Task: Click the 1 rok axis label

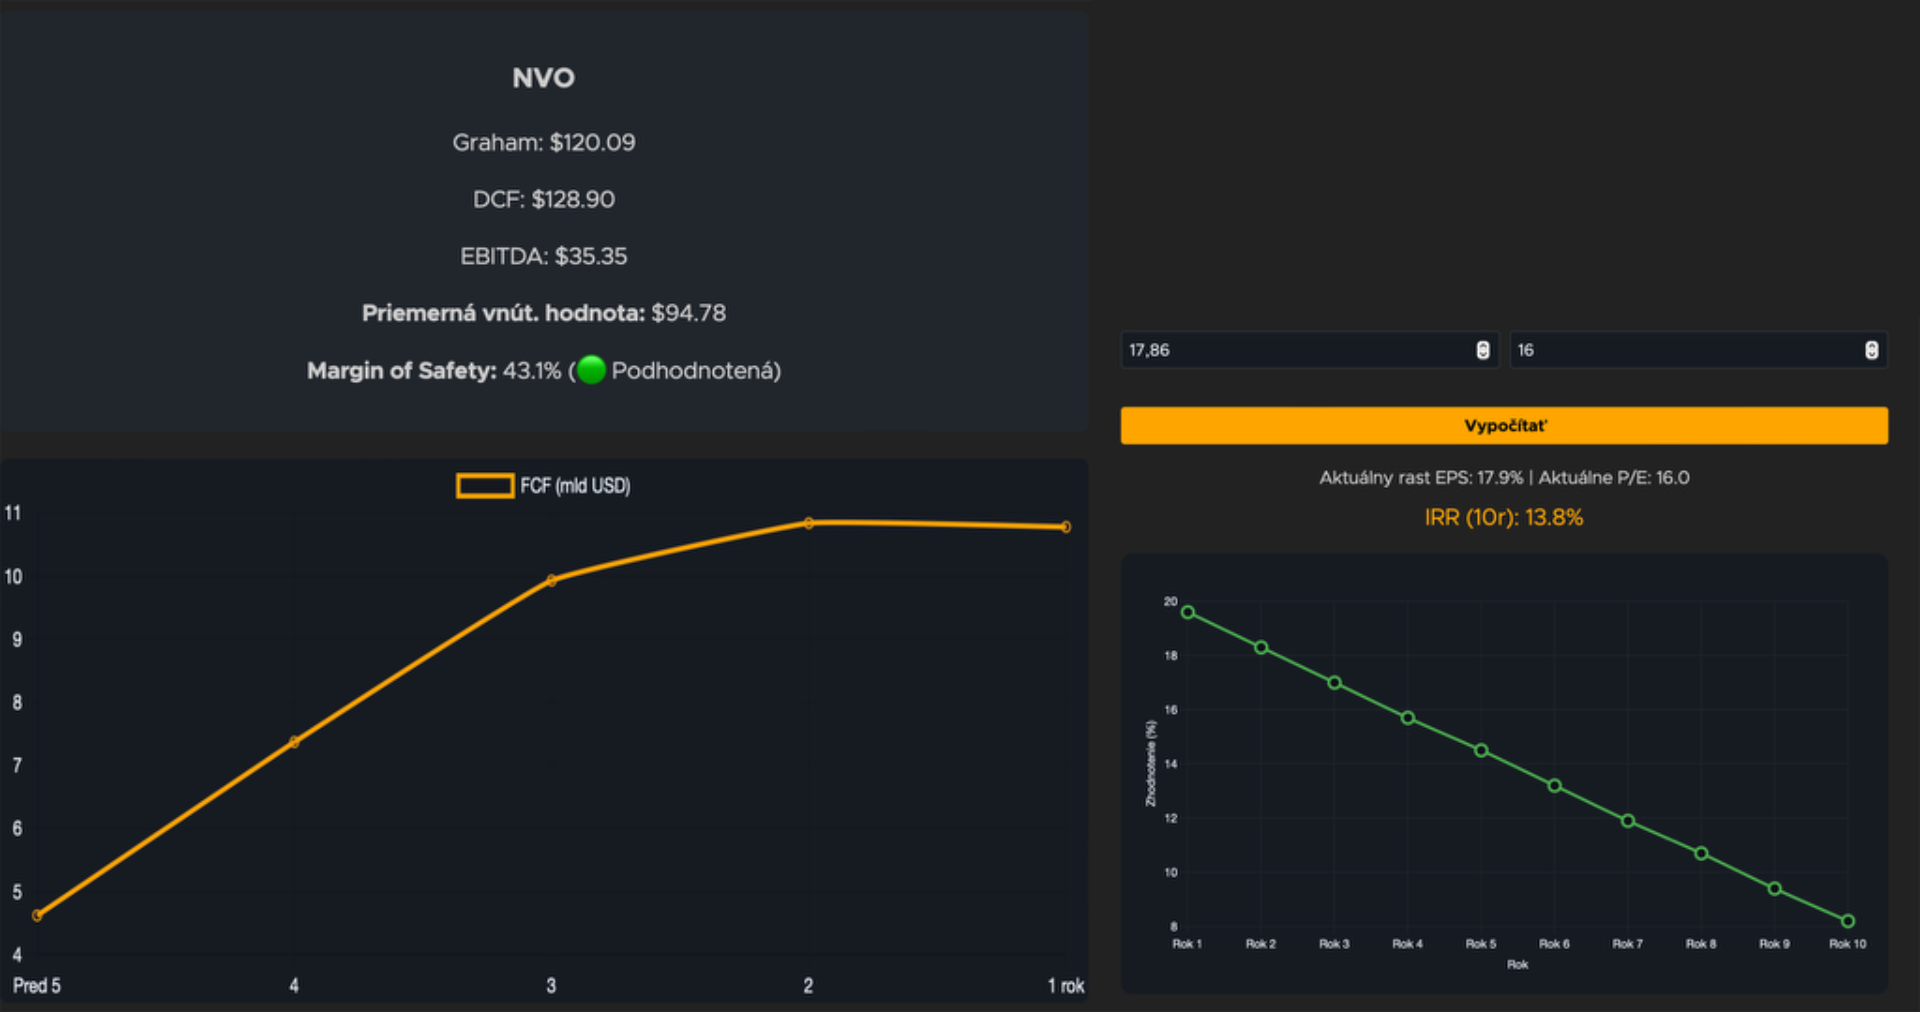Action: [1065, 985]
